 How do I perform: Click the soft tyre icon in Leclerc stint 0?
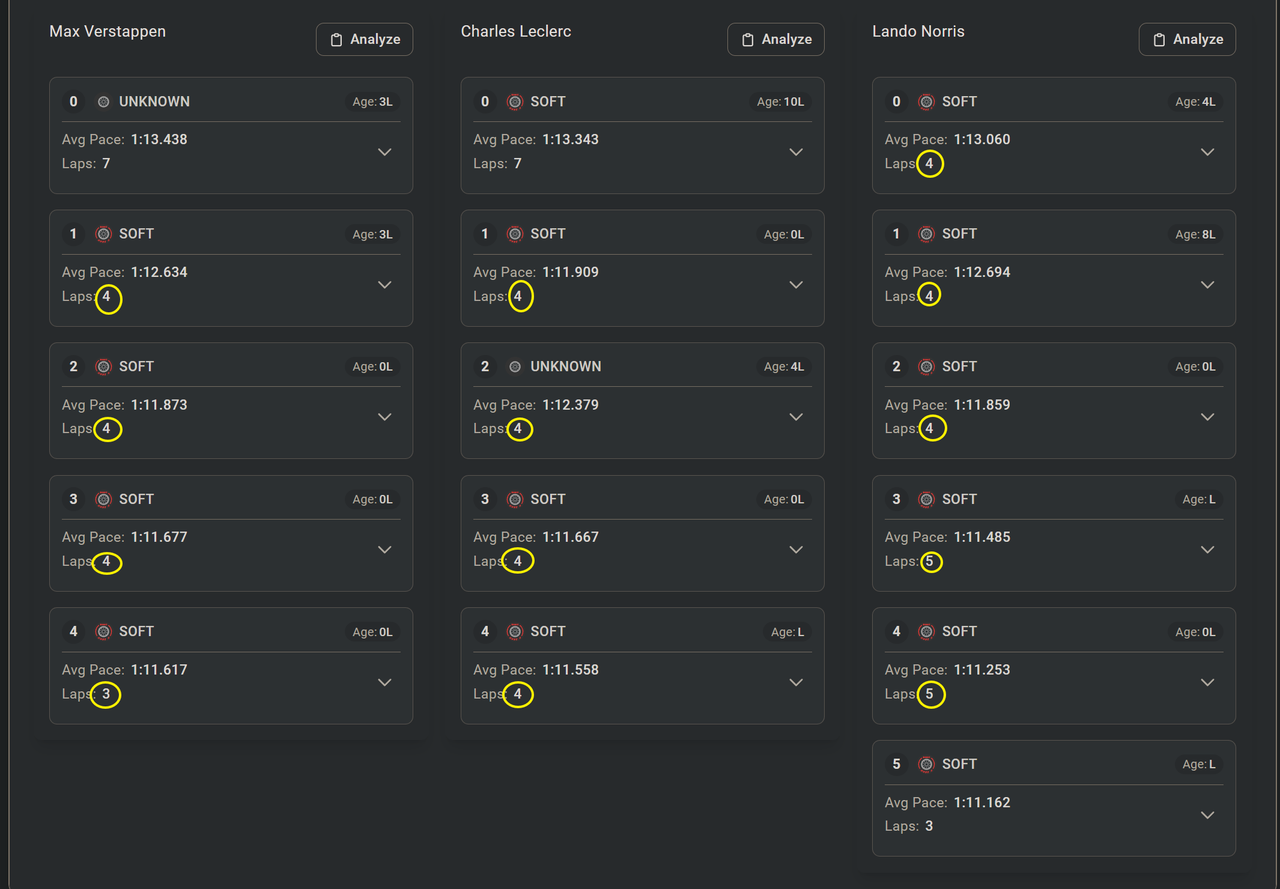pos(515,101)
